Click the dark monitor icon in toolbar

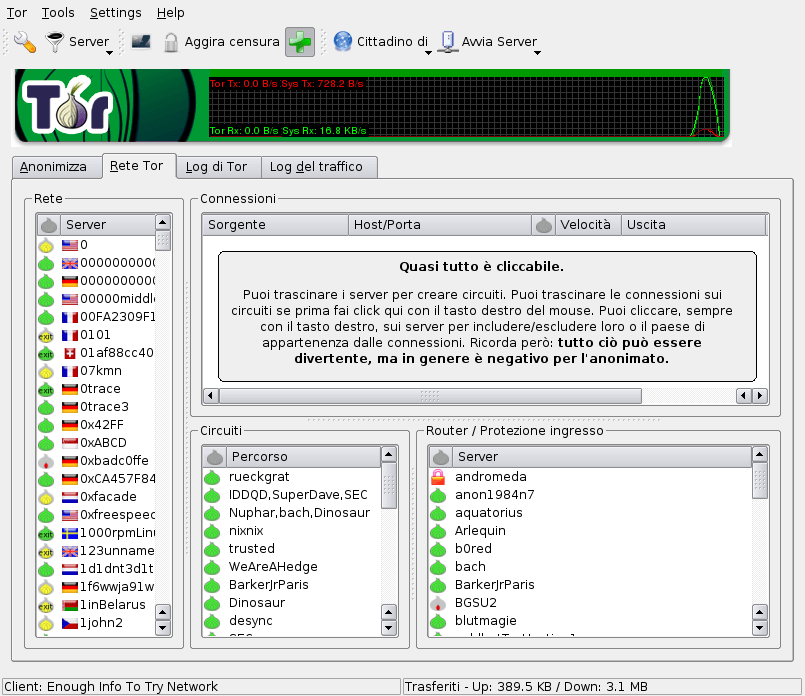tap(141, 42)
